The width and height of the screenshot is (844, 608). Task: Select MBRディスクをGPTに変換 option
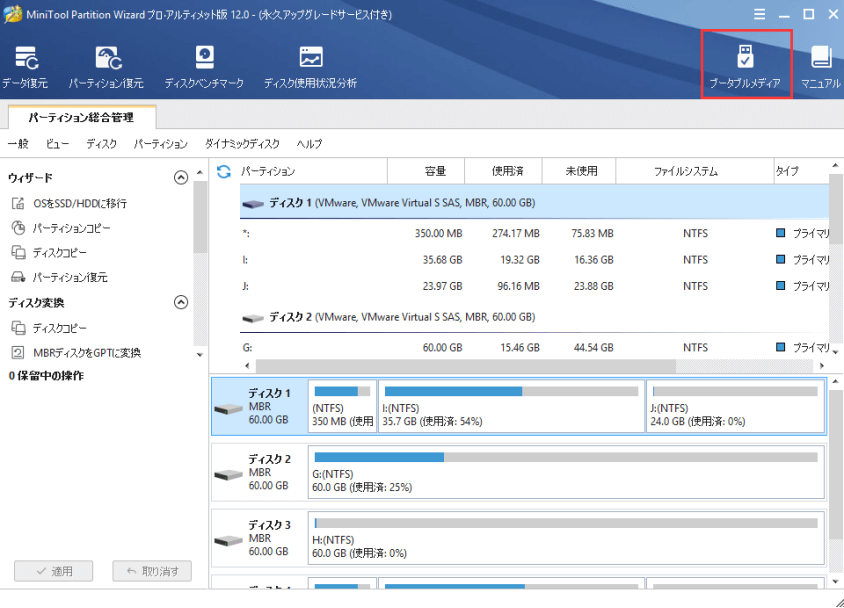click(76, 352)
